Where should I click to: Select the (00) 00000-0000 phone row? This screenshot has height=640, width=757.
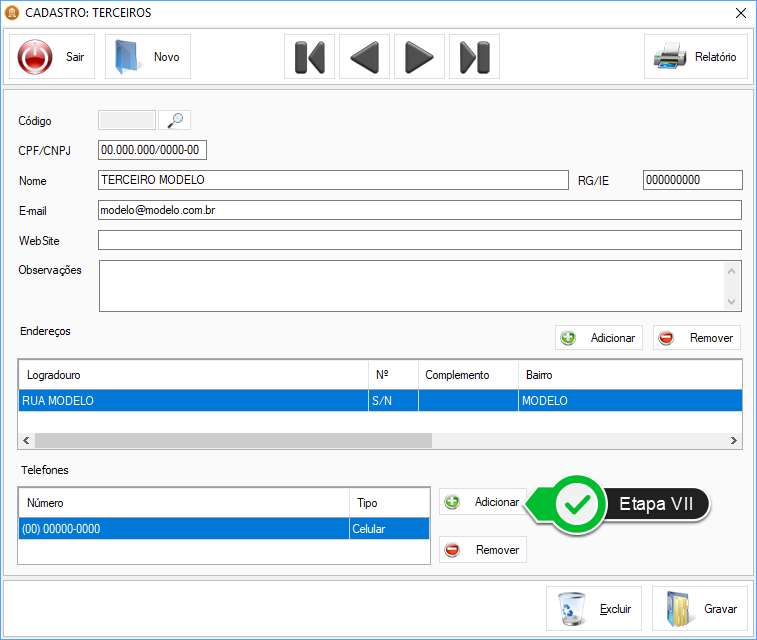tap(224, 529)
